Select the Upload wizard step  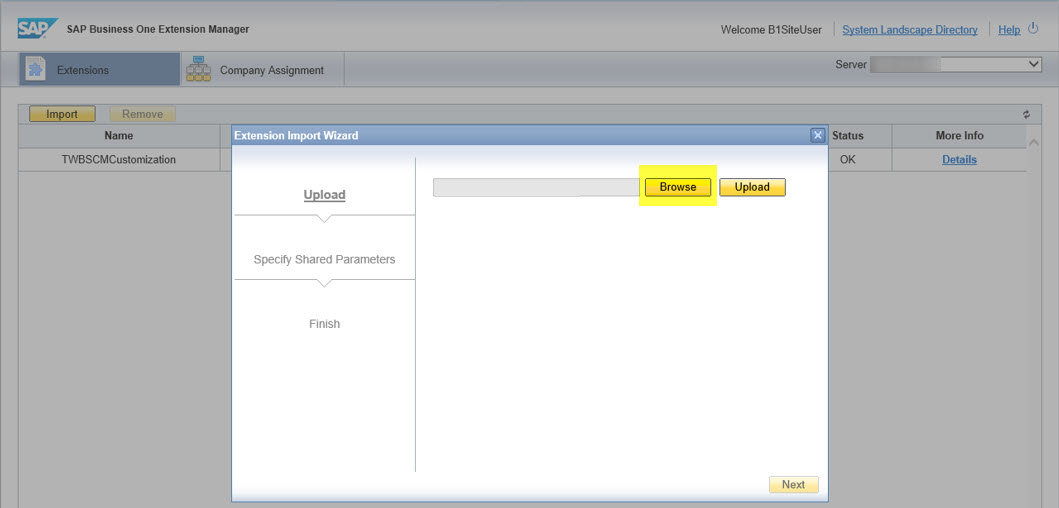pos(324,195)
